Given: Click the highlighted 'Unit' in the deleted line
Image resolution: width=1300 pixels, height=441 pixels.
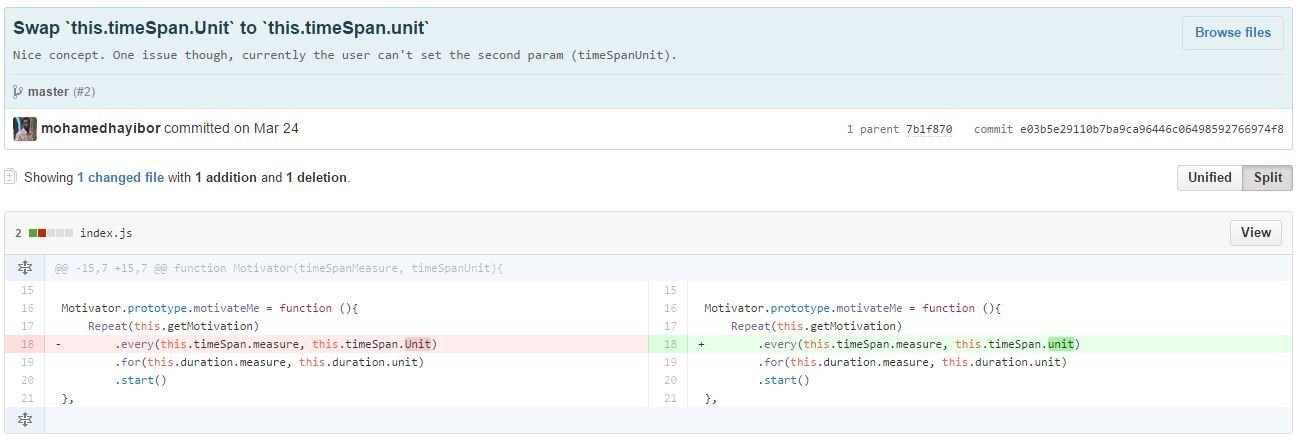Looking at the screenshot, I should pyautogui.click(x=418, y=344).
